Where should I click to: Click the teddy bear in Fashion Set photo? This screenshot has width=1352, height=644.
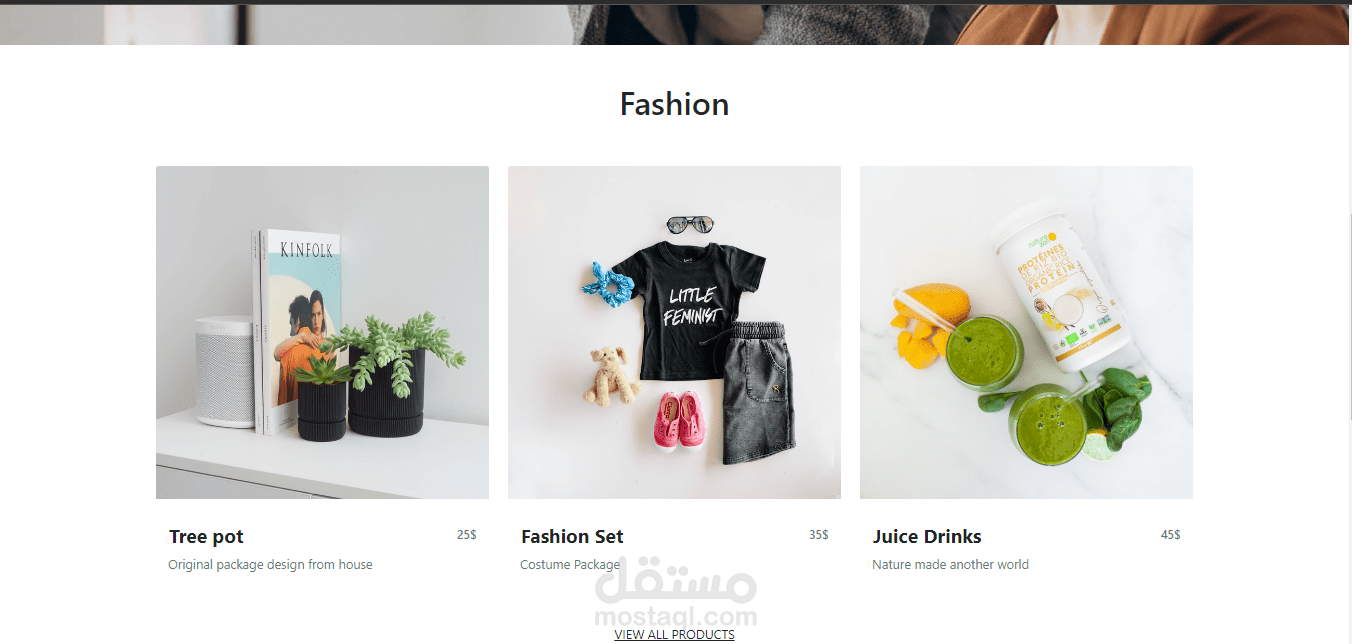click(611, 376)
